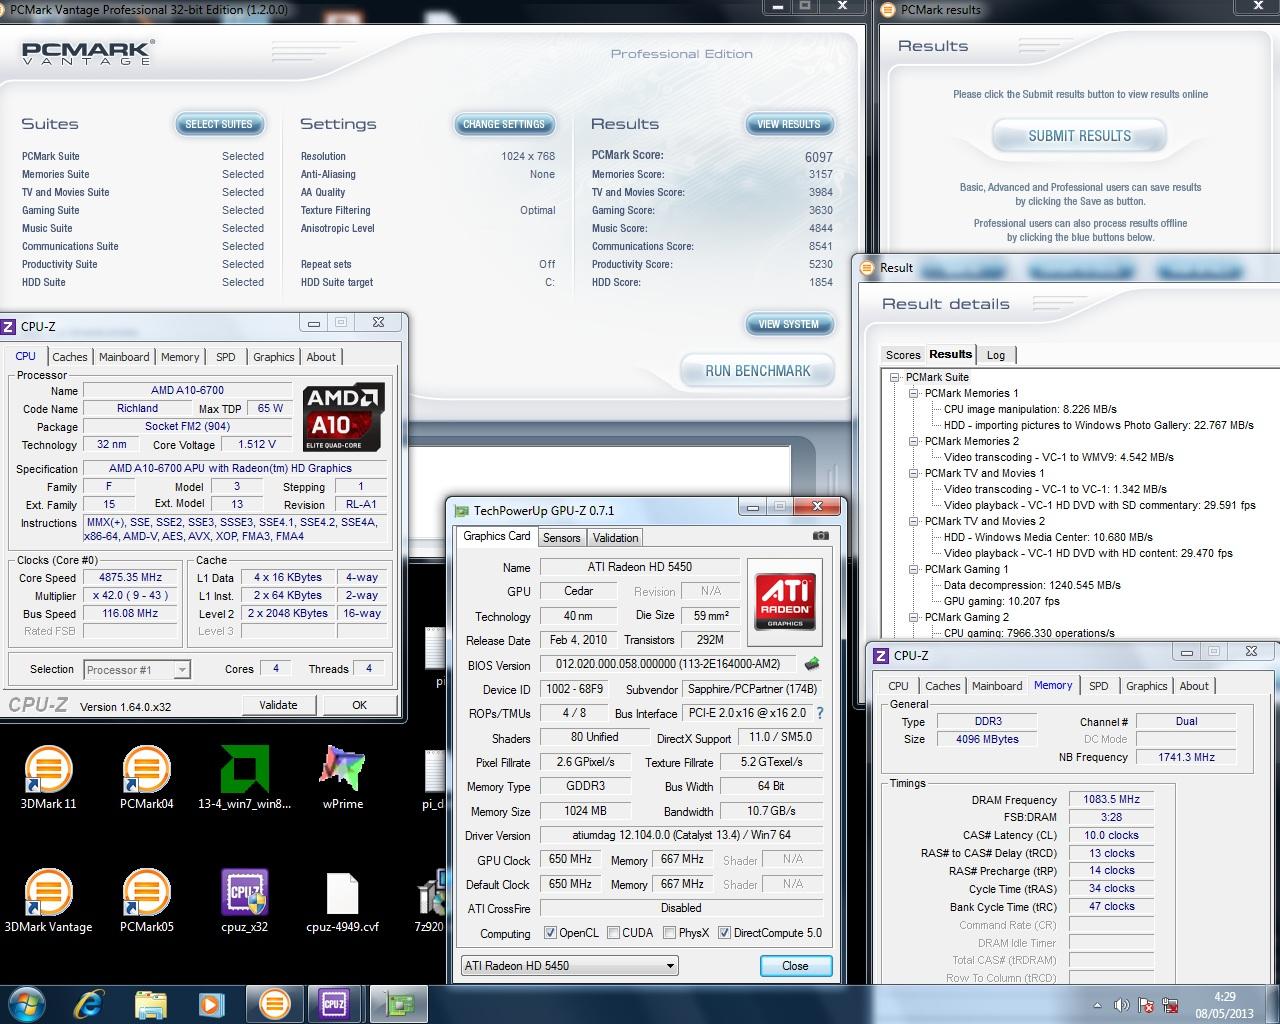Open the Sensors tab in GPU-Z

(561, 537)
